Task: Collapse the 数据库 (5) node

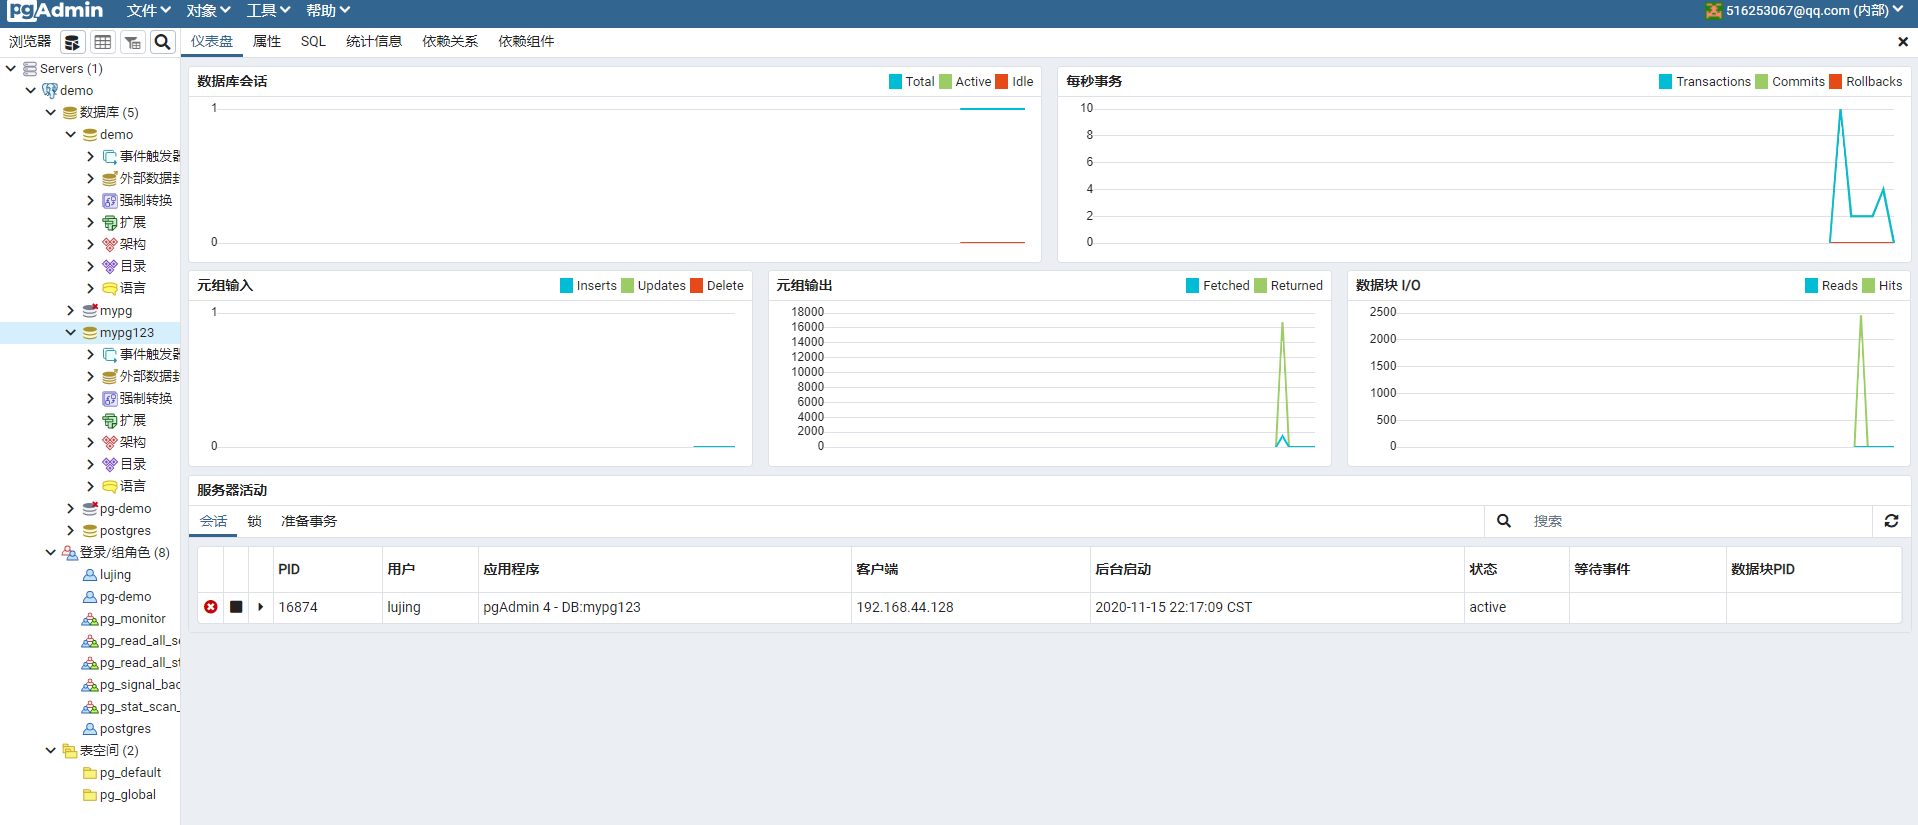Action: (51, 112)
